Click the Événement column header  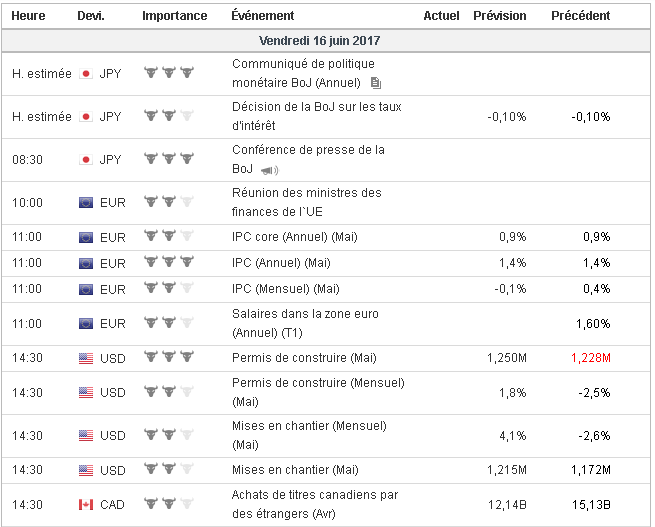[x=262, y=16]
